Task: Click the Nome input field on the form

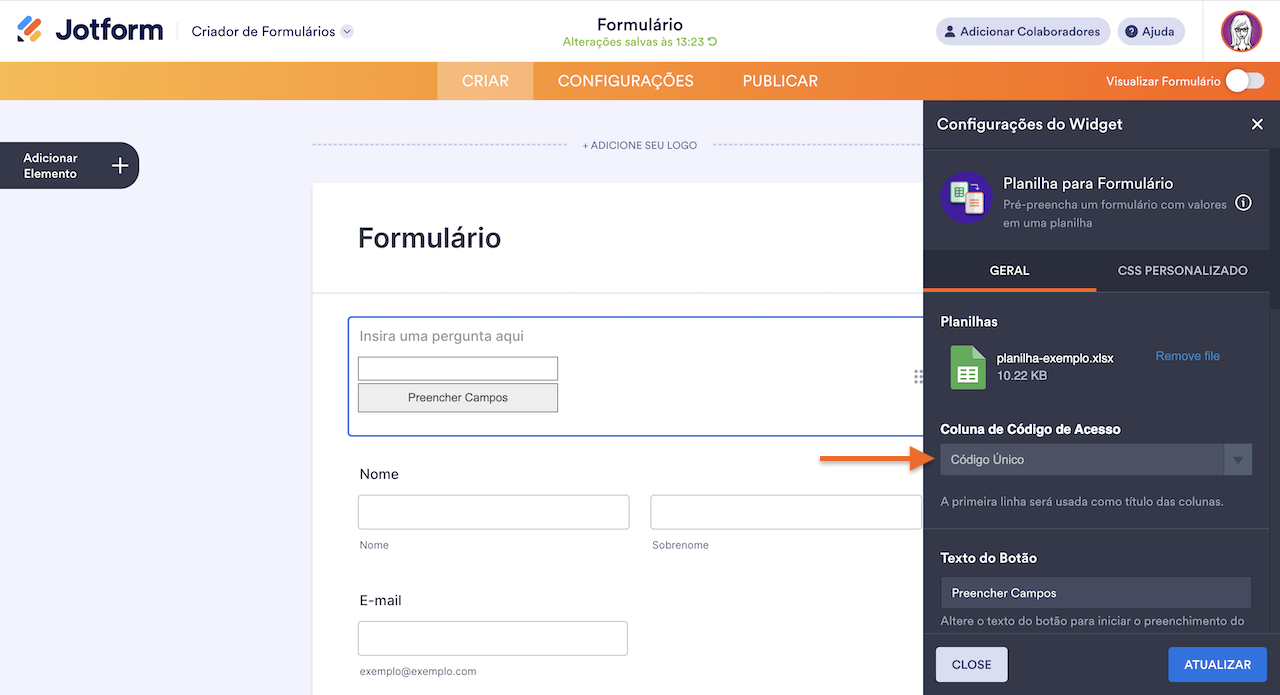Action: 493,511
